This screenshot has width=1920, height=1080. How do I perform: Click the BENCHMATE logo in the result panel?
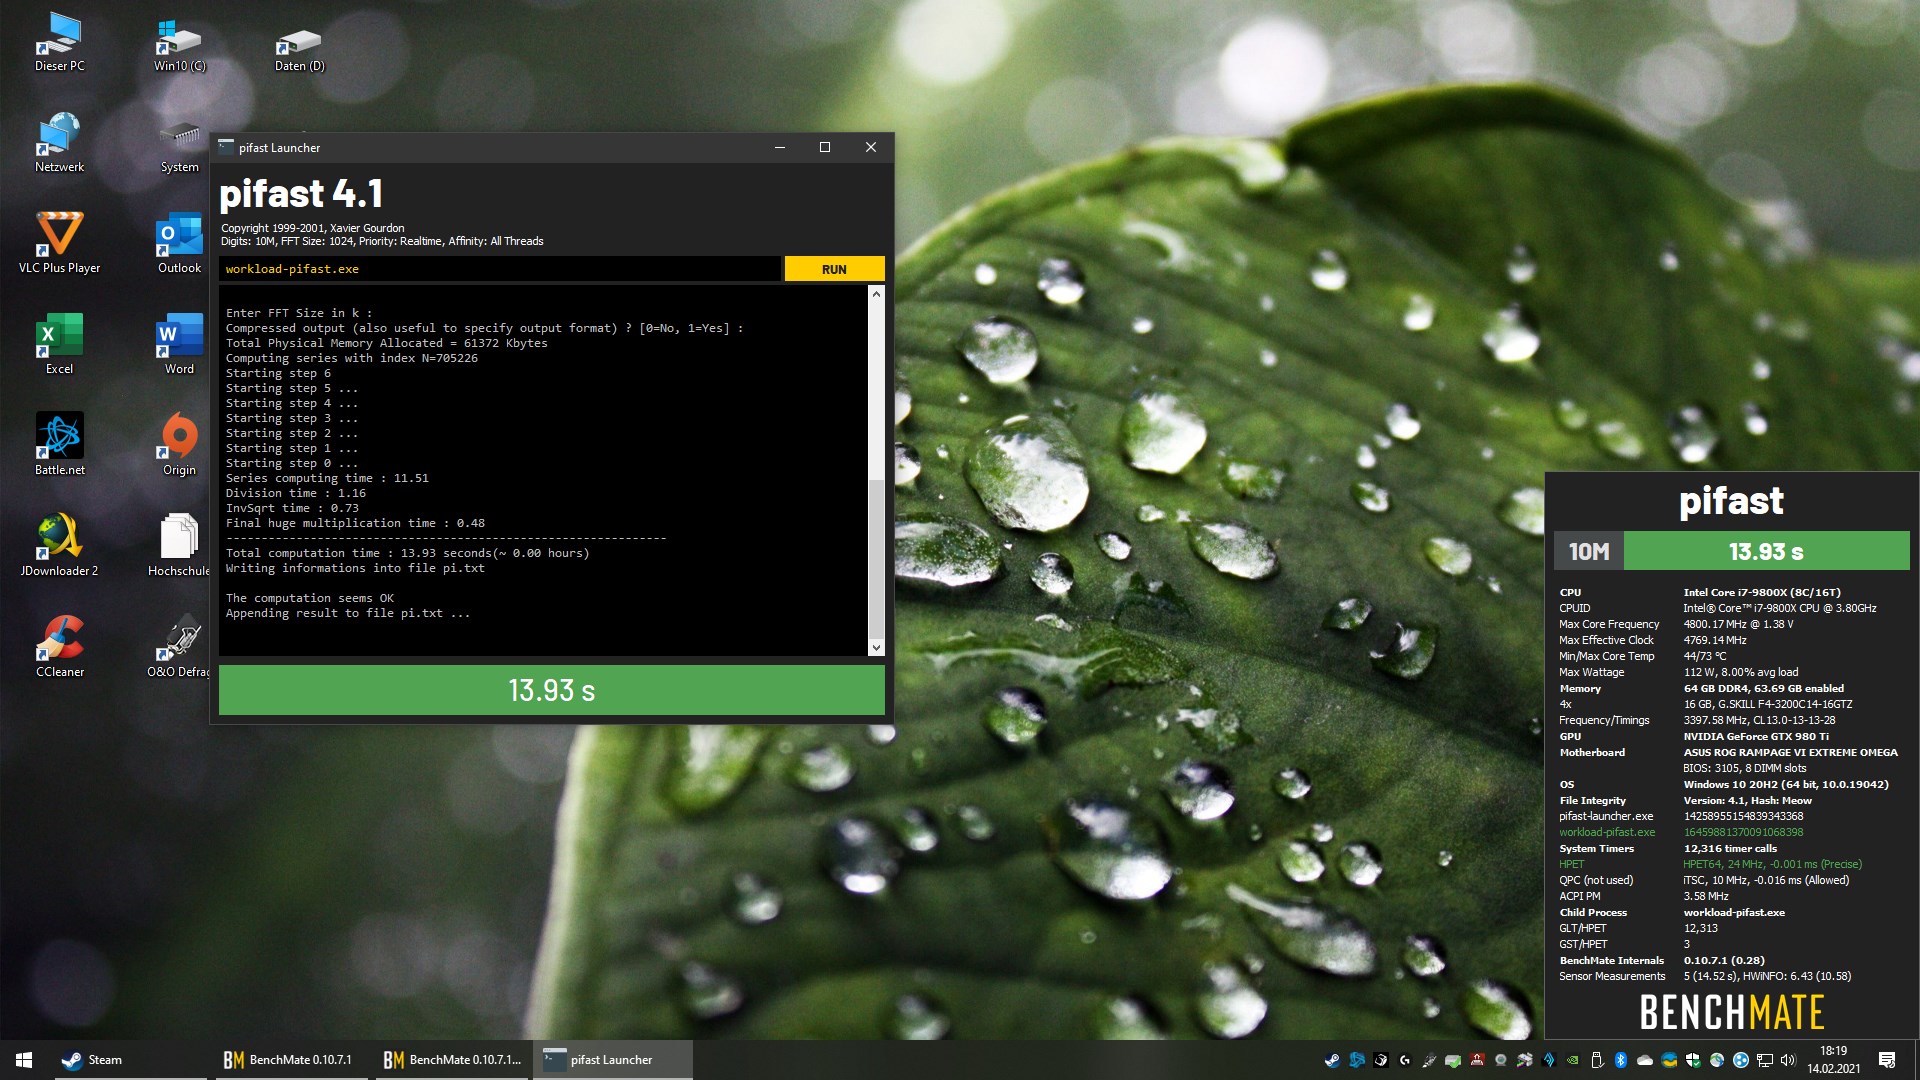pyautogui.click(x=1732, y=1012)
